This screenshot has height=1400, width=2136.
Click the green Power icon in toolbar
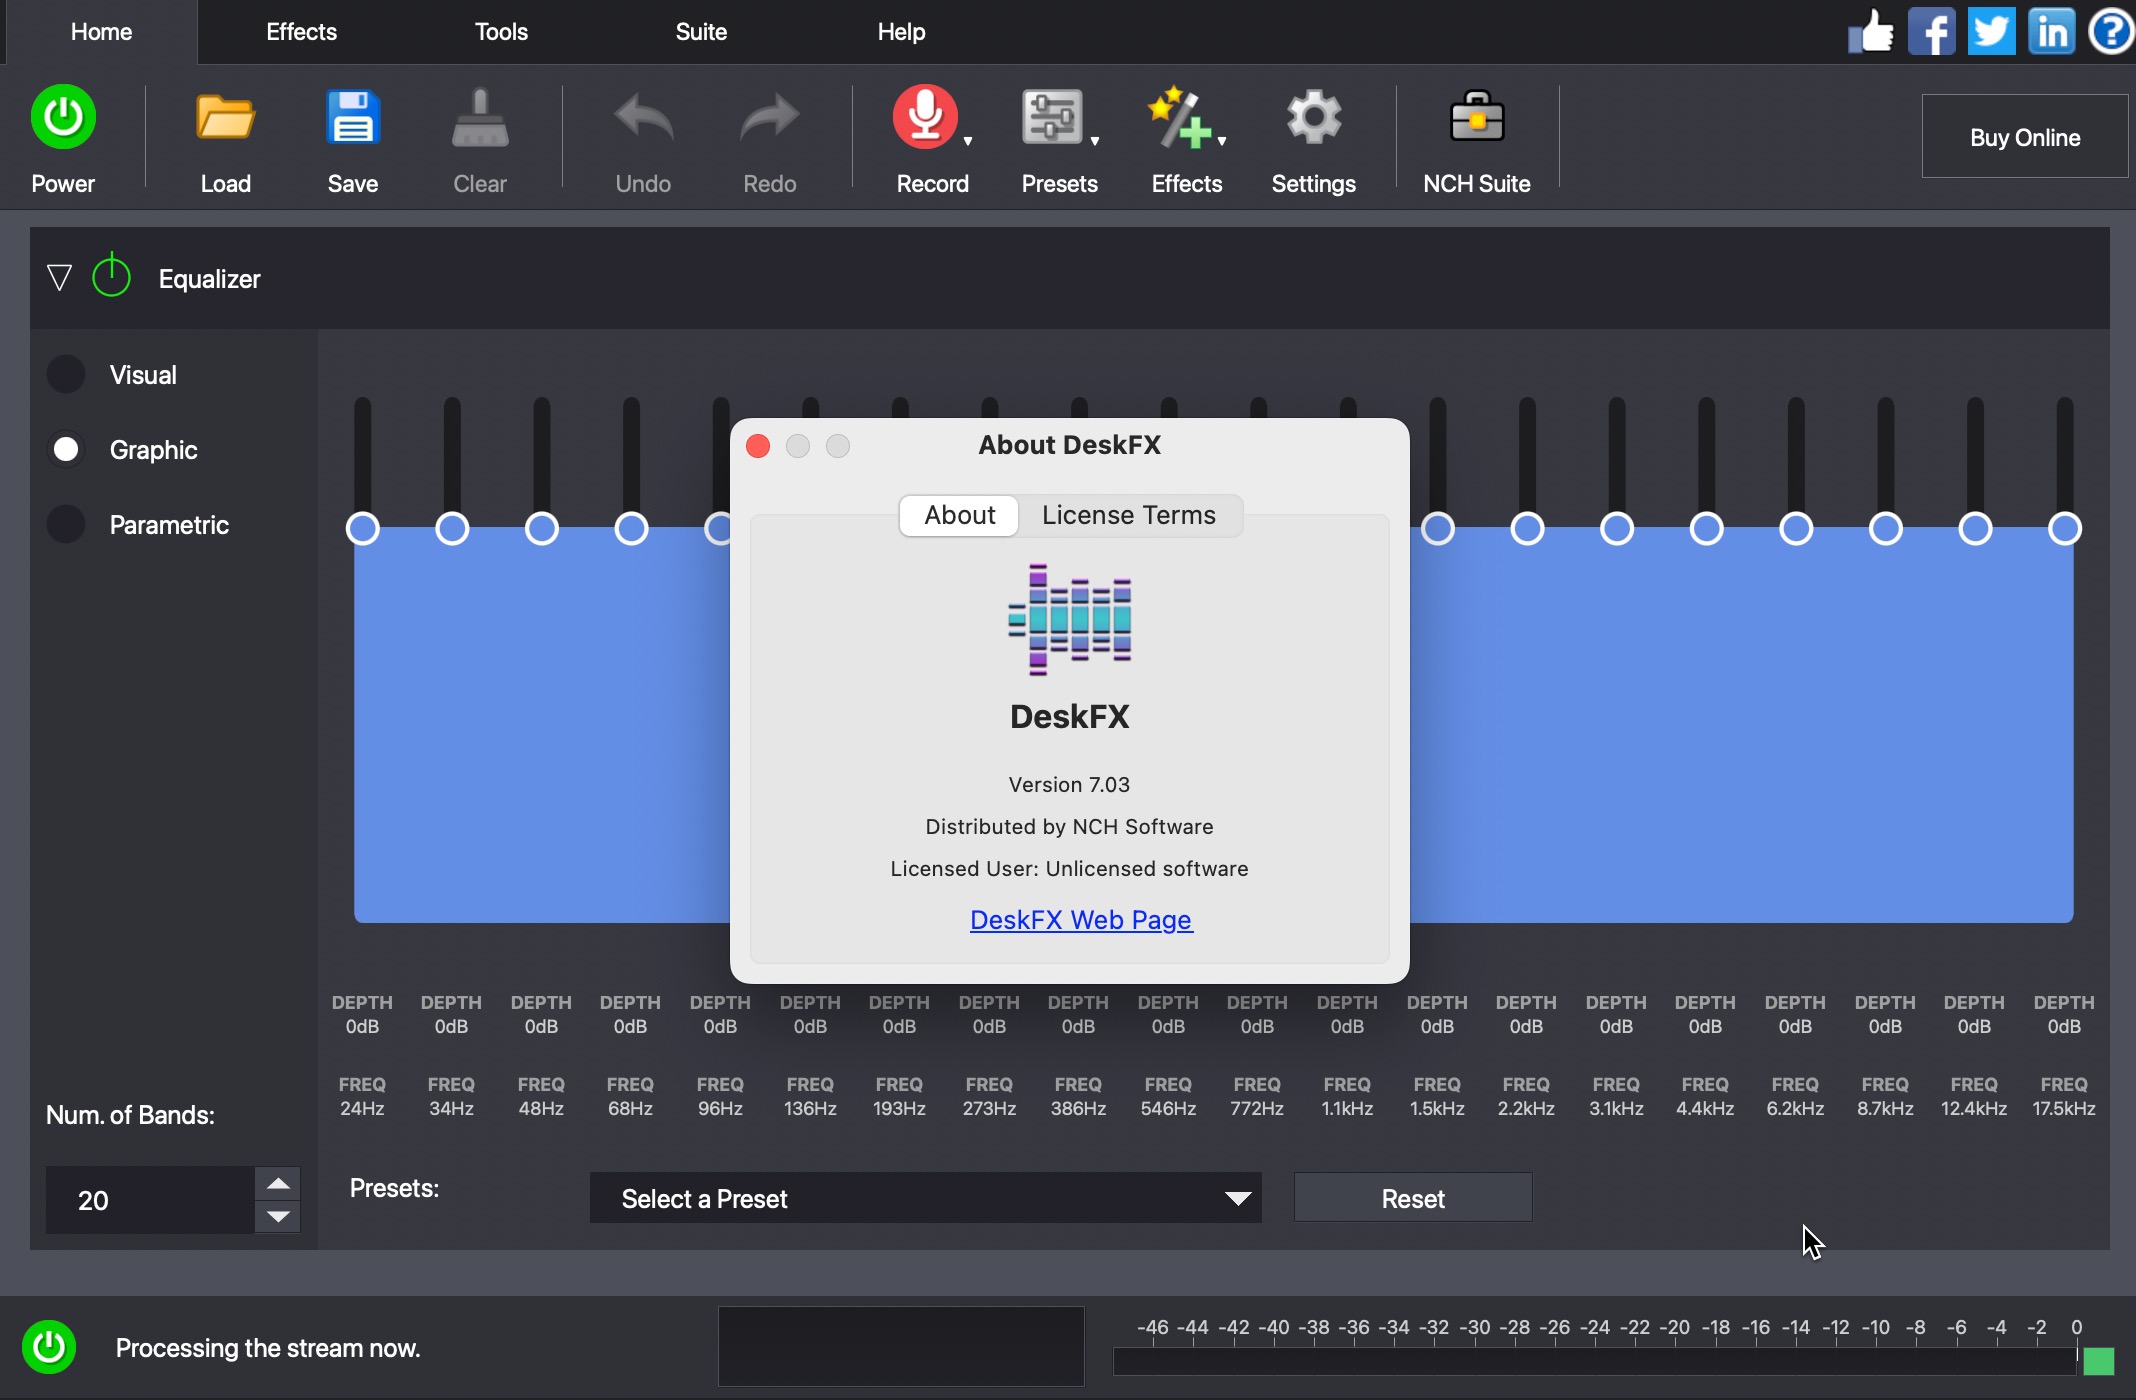(63, 117)
